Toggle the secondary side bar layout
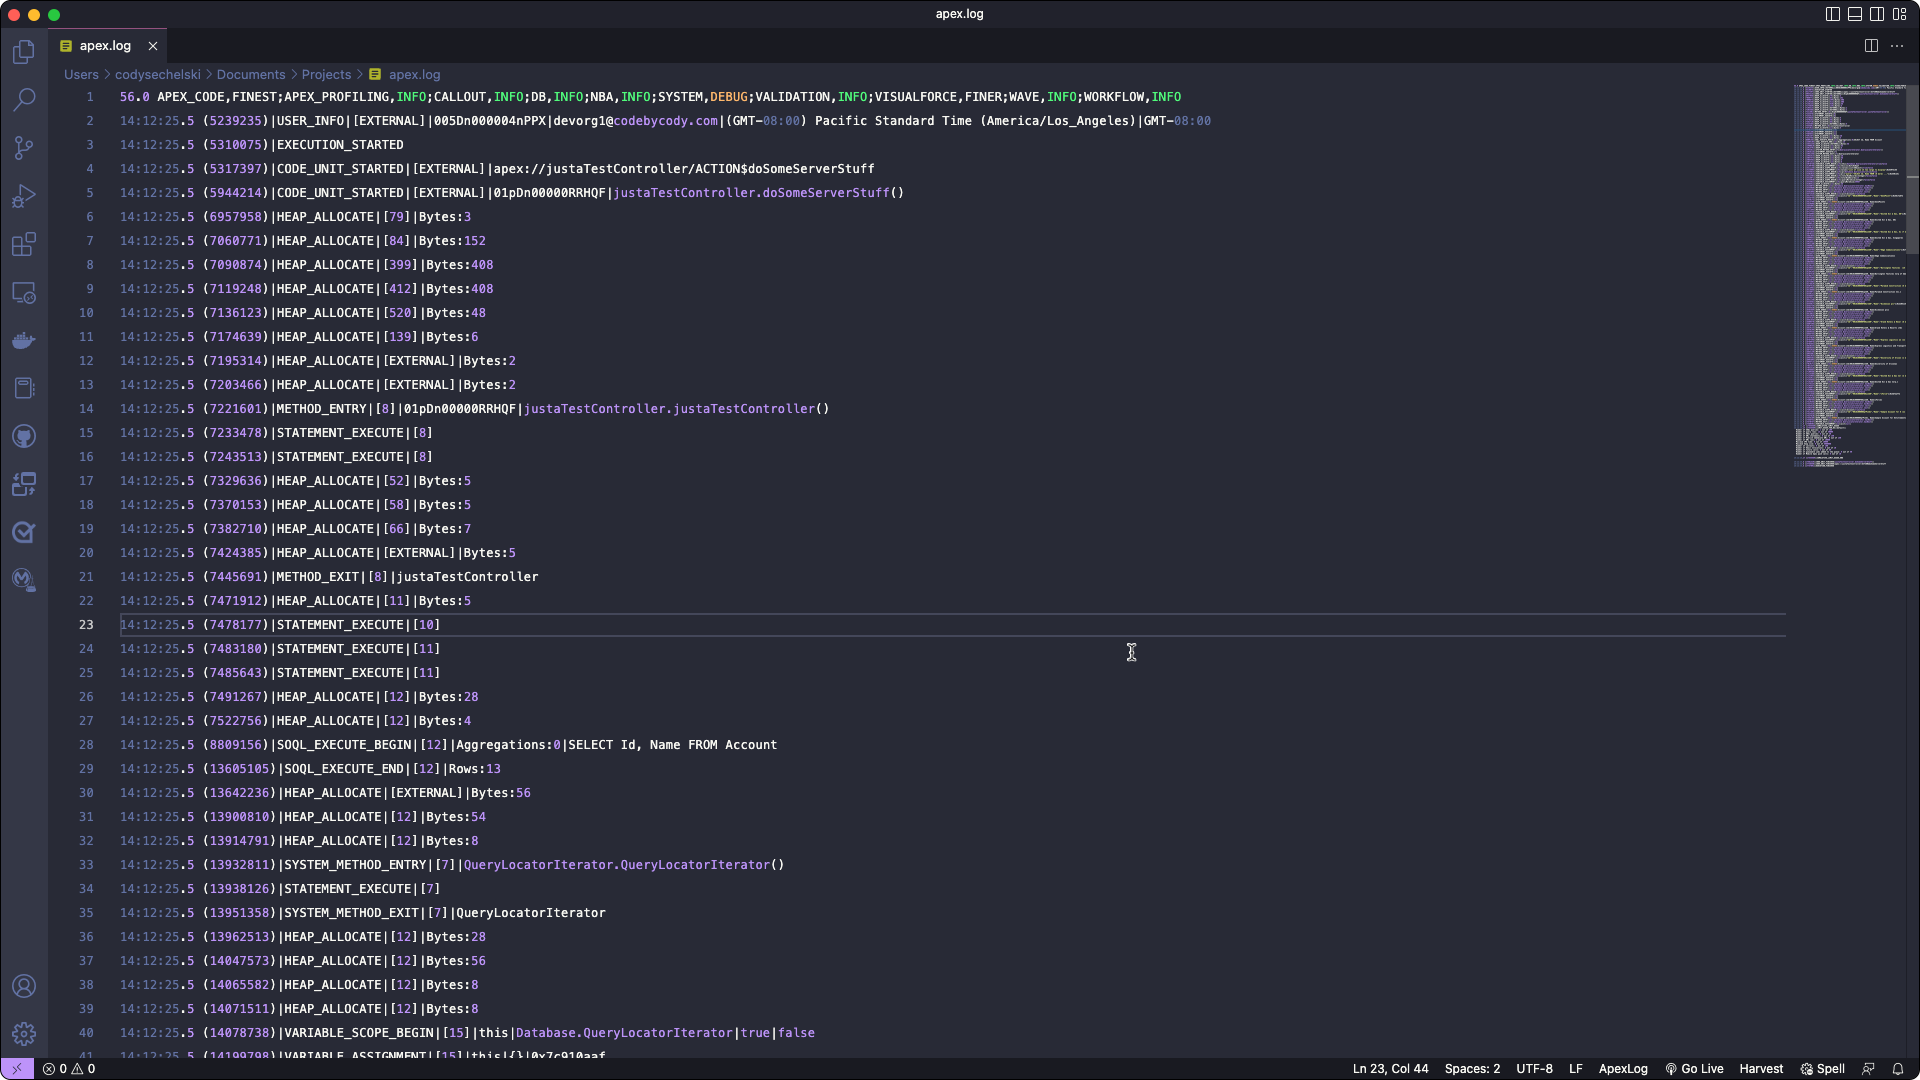 pos(1877,14)
